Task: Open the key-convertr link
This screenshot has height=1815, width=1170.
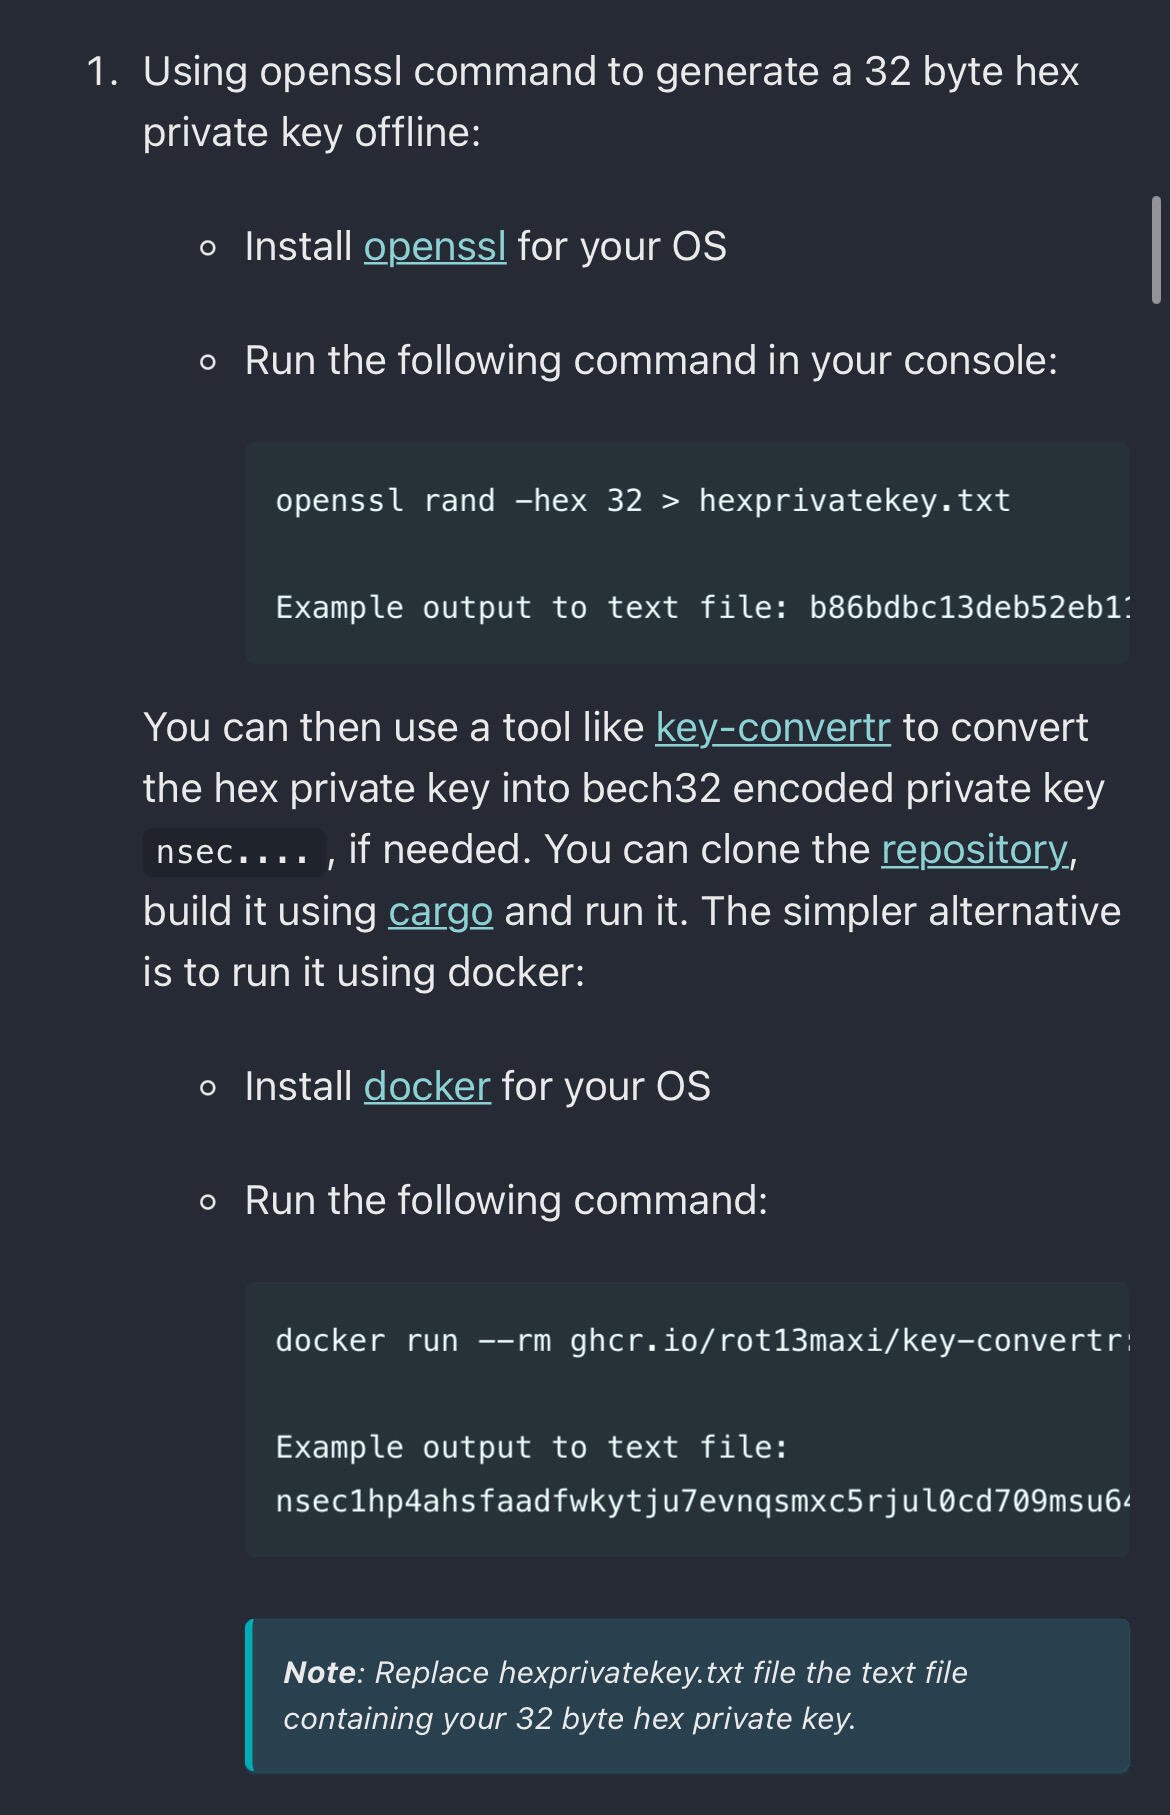Action: 773,728
